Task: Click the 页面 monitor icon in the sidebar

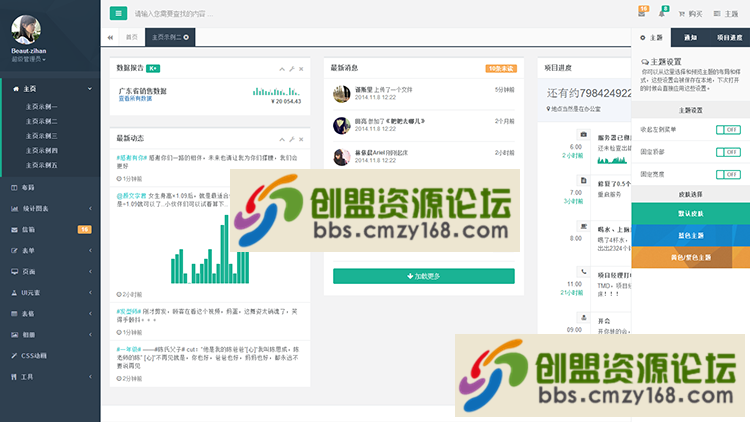Action: click(x=14, y=272)
